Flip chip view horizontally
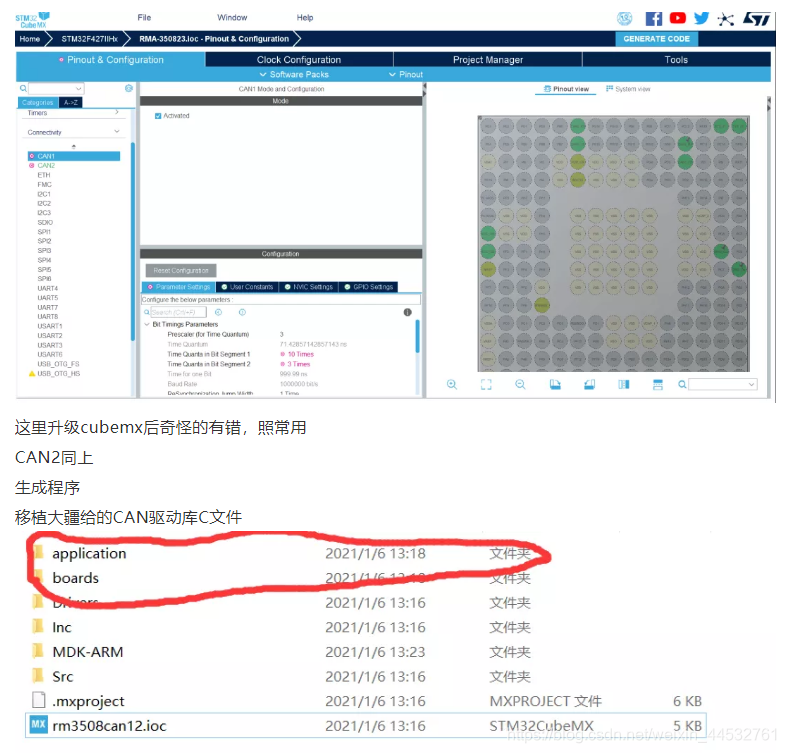Viewport: 786px width, 753px height. pos(624,385)
